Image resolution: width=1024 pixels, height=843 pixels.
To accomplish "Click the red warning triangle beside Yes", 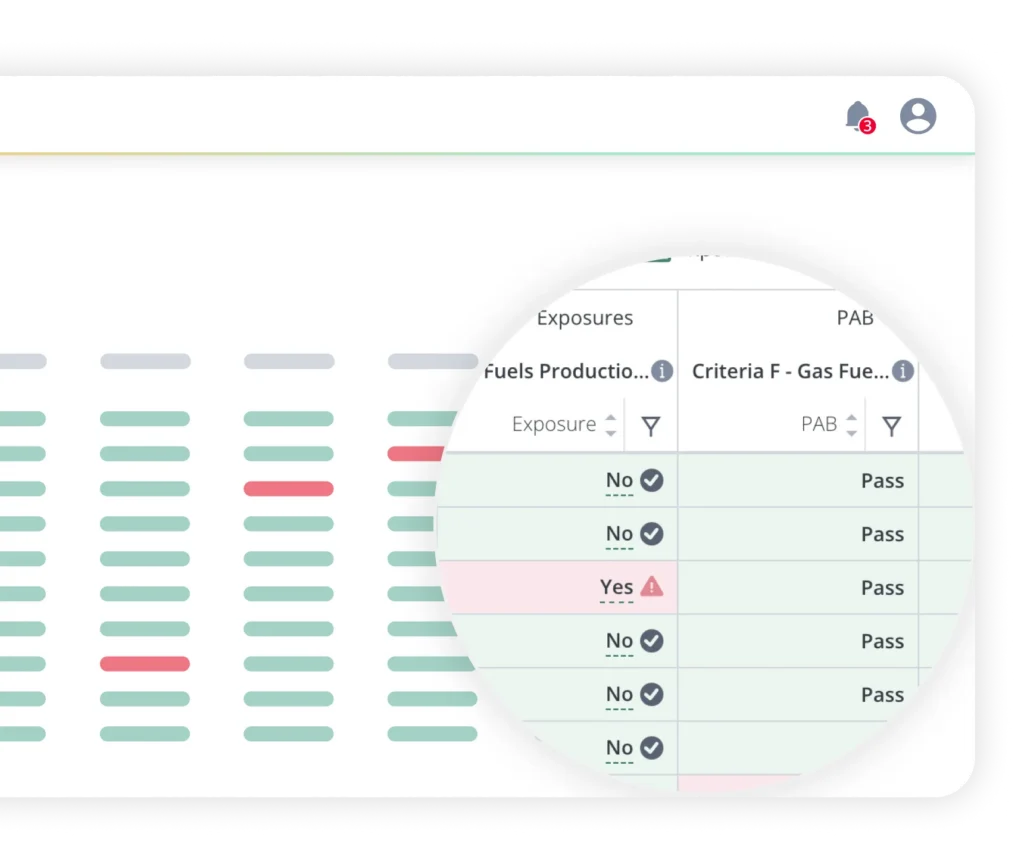I will click(x=651, y=586).
